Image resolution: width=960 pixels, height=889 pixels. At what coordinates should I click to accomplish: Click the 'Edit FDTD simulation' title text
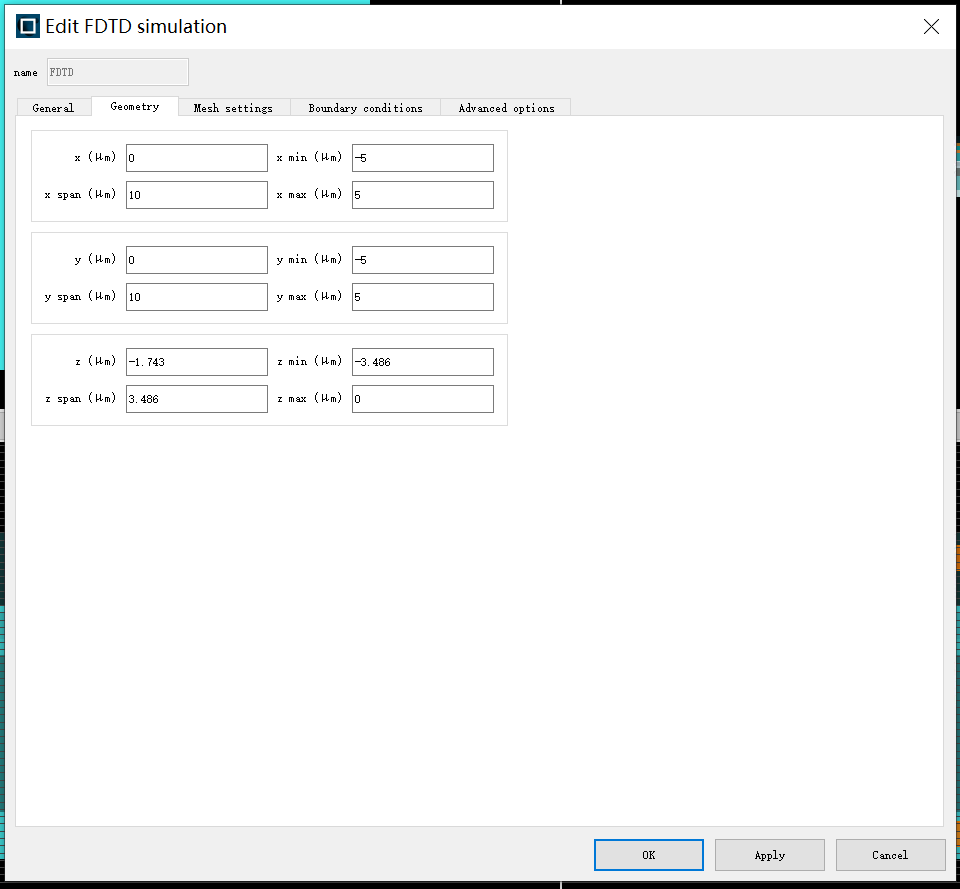click(x=136, y=26)
